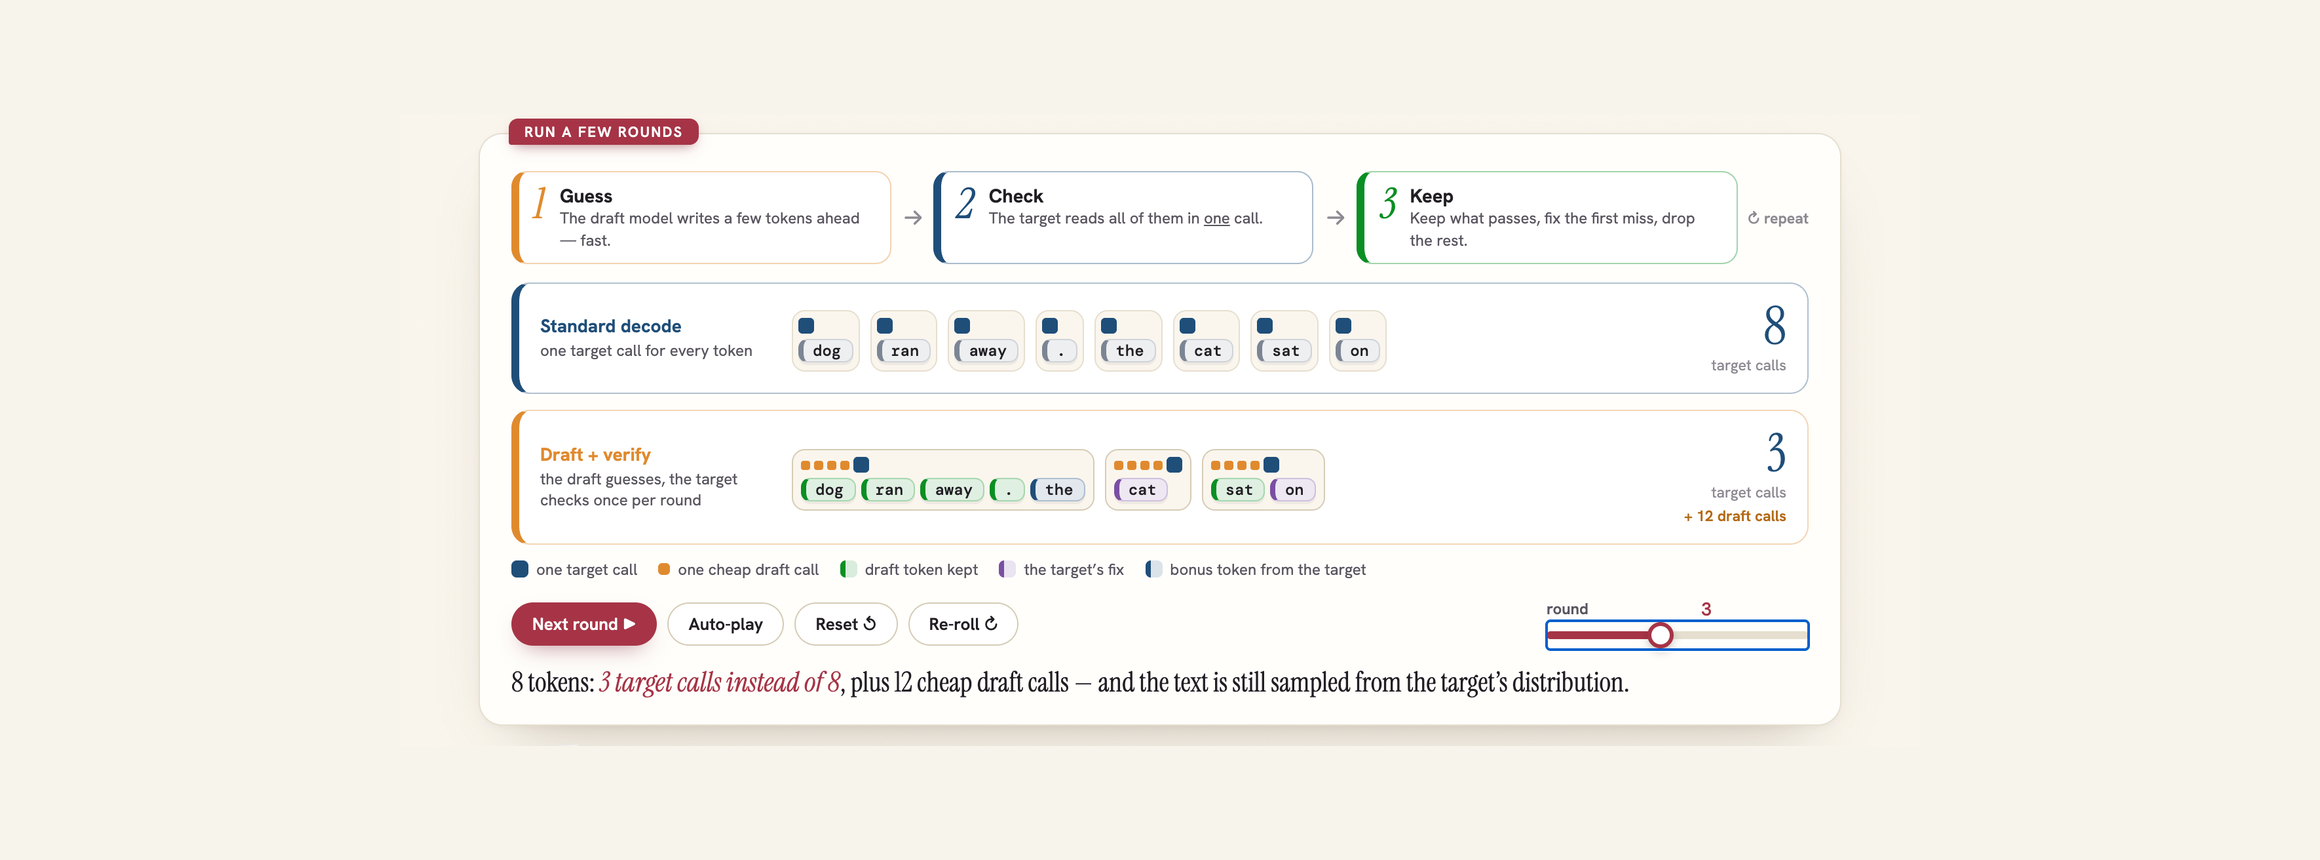Screen dimensions: 2320x860
Task: Click the 'cat' token in Standard decode
Action: 1207,351
